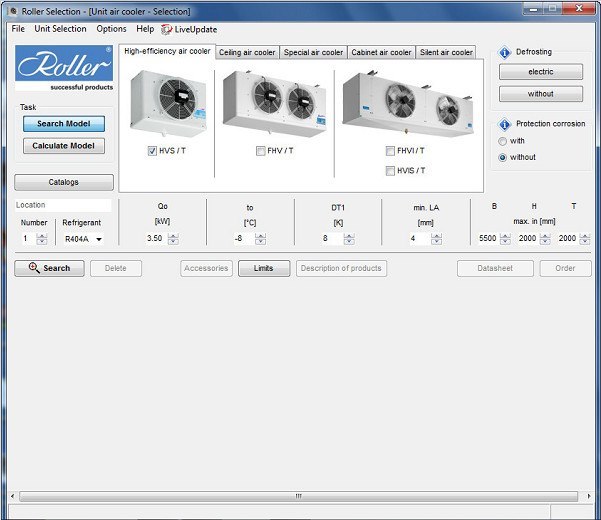Image resolution: width=601 pixels, height=520 pixels.
Task: Click the Accessories button
Action: [x=206, y=268]
